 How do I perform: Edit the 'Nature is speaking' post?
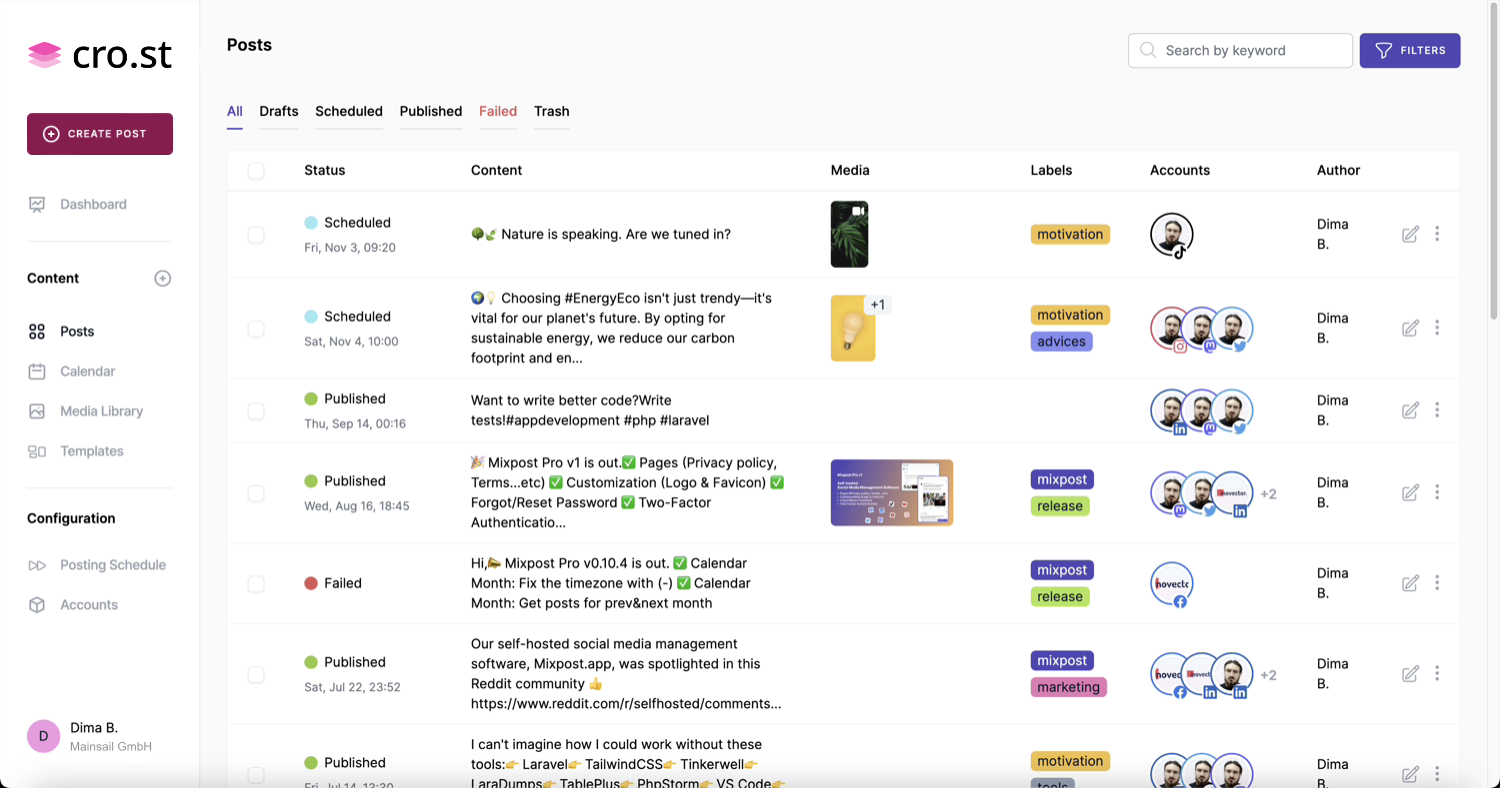point(1410,234)
